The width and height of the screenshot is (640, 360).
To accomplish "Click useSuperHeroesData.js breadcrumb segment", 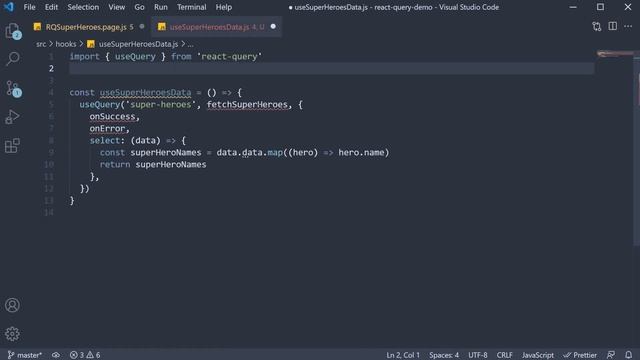I will tap(138, 44).
